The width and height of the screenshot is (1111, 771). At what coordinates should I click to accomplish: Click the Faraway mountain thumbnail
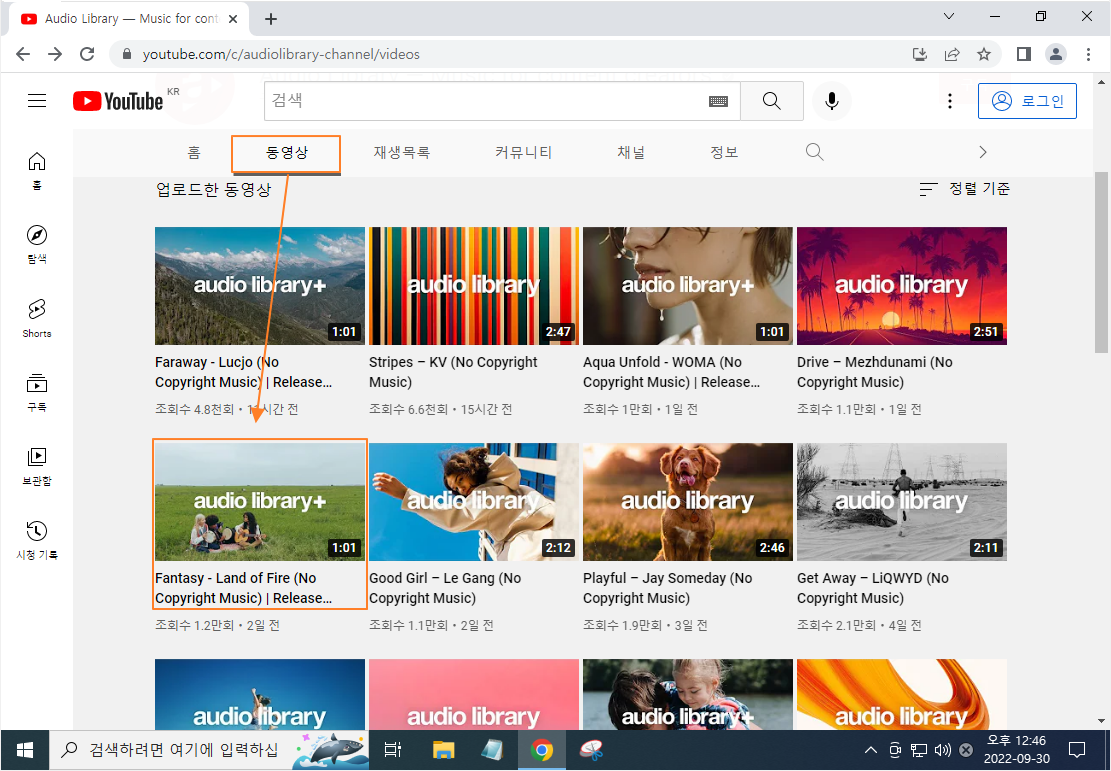point(260,286)
